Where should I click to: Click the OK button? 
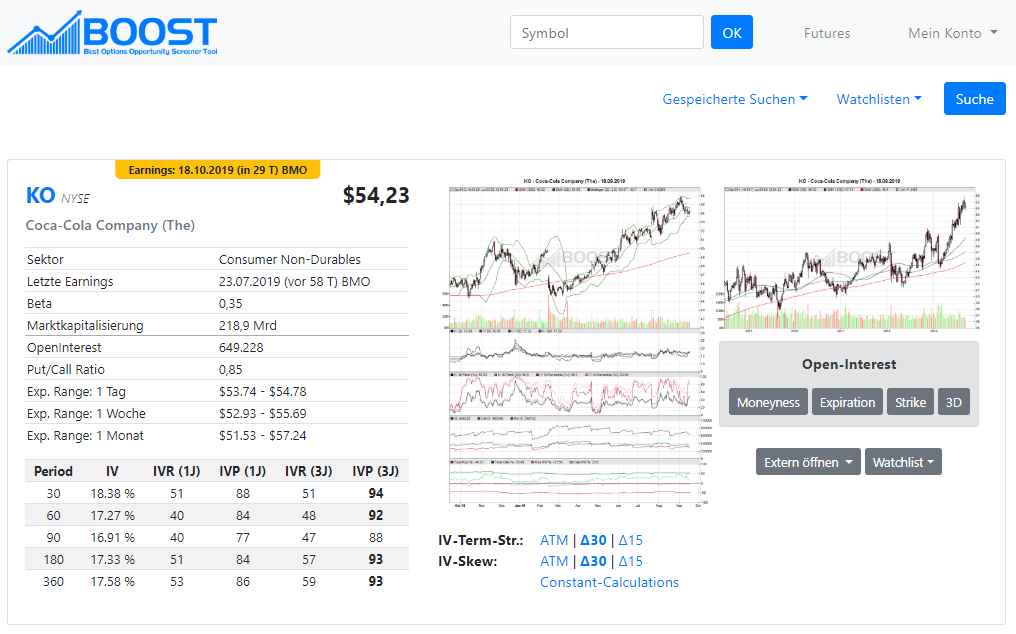click(x=732, y=32)
